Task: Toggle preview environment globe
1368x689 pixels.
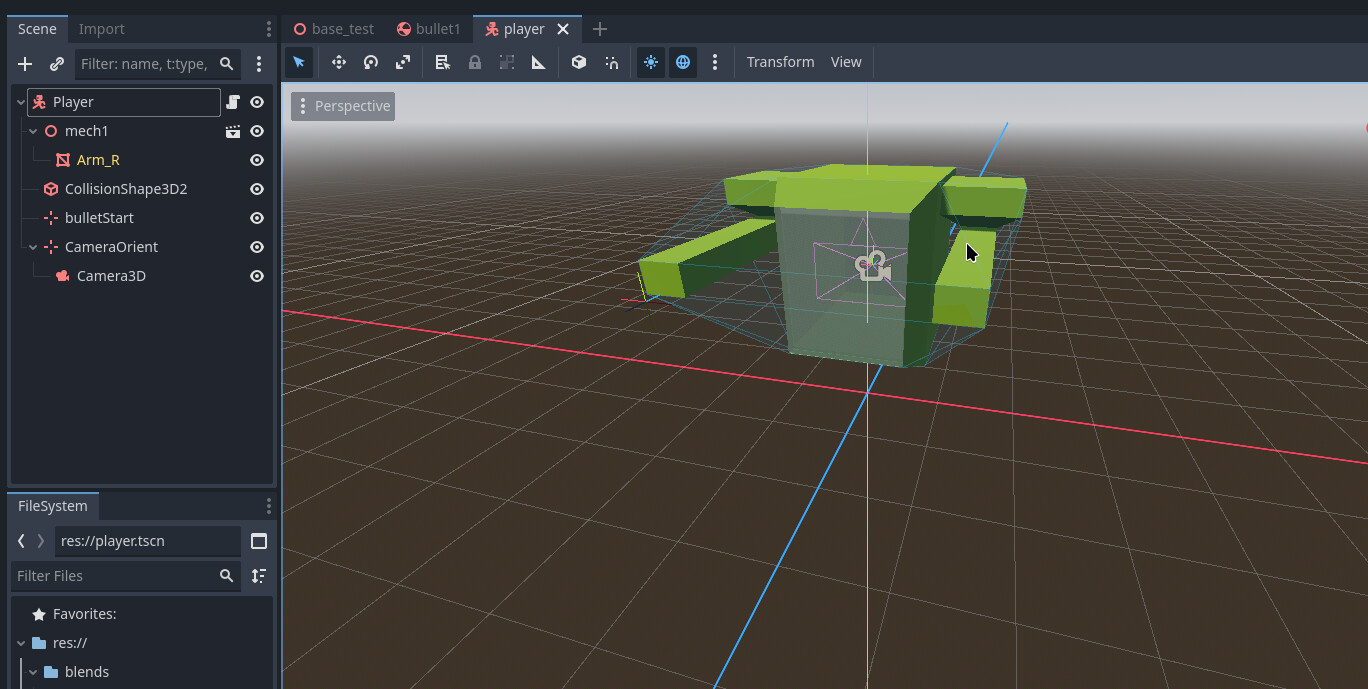Action: (x=683, y=62)
